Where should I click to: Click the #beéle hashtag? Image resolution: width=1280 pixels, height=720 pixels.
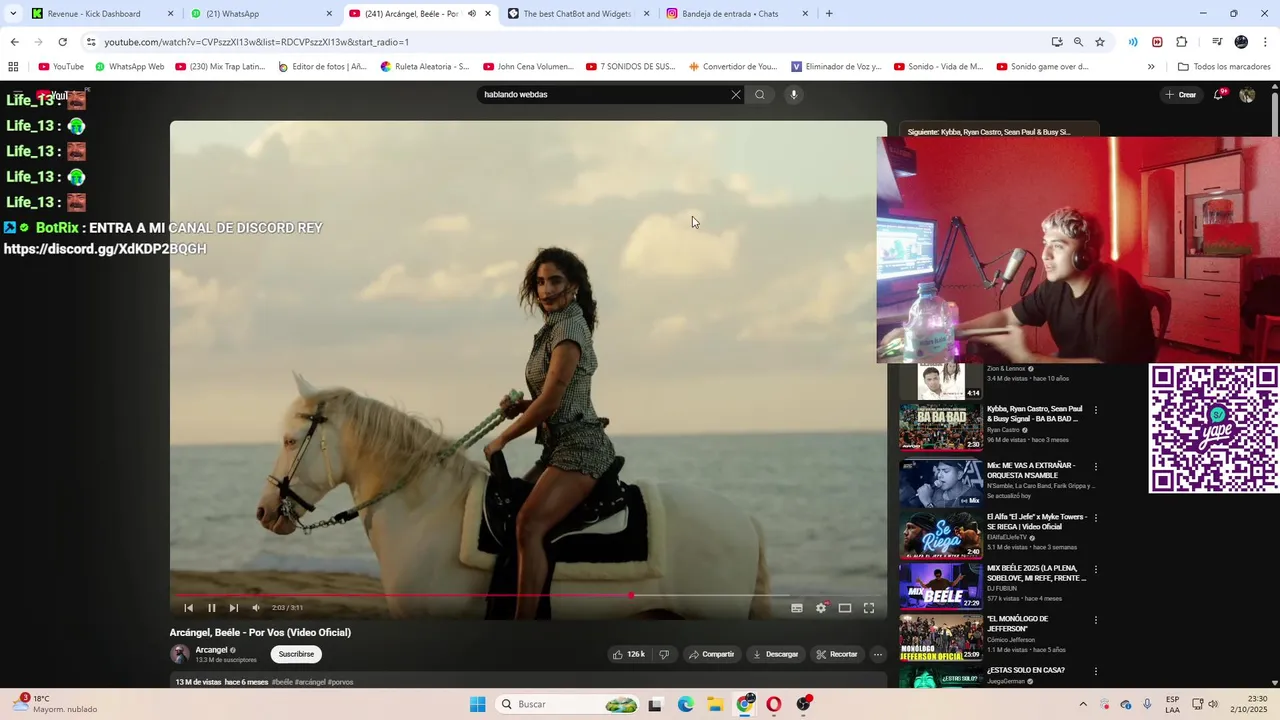[282, 682]
